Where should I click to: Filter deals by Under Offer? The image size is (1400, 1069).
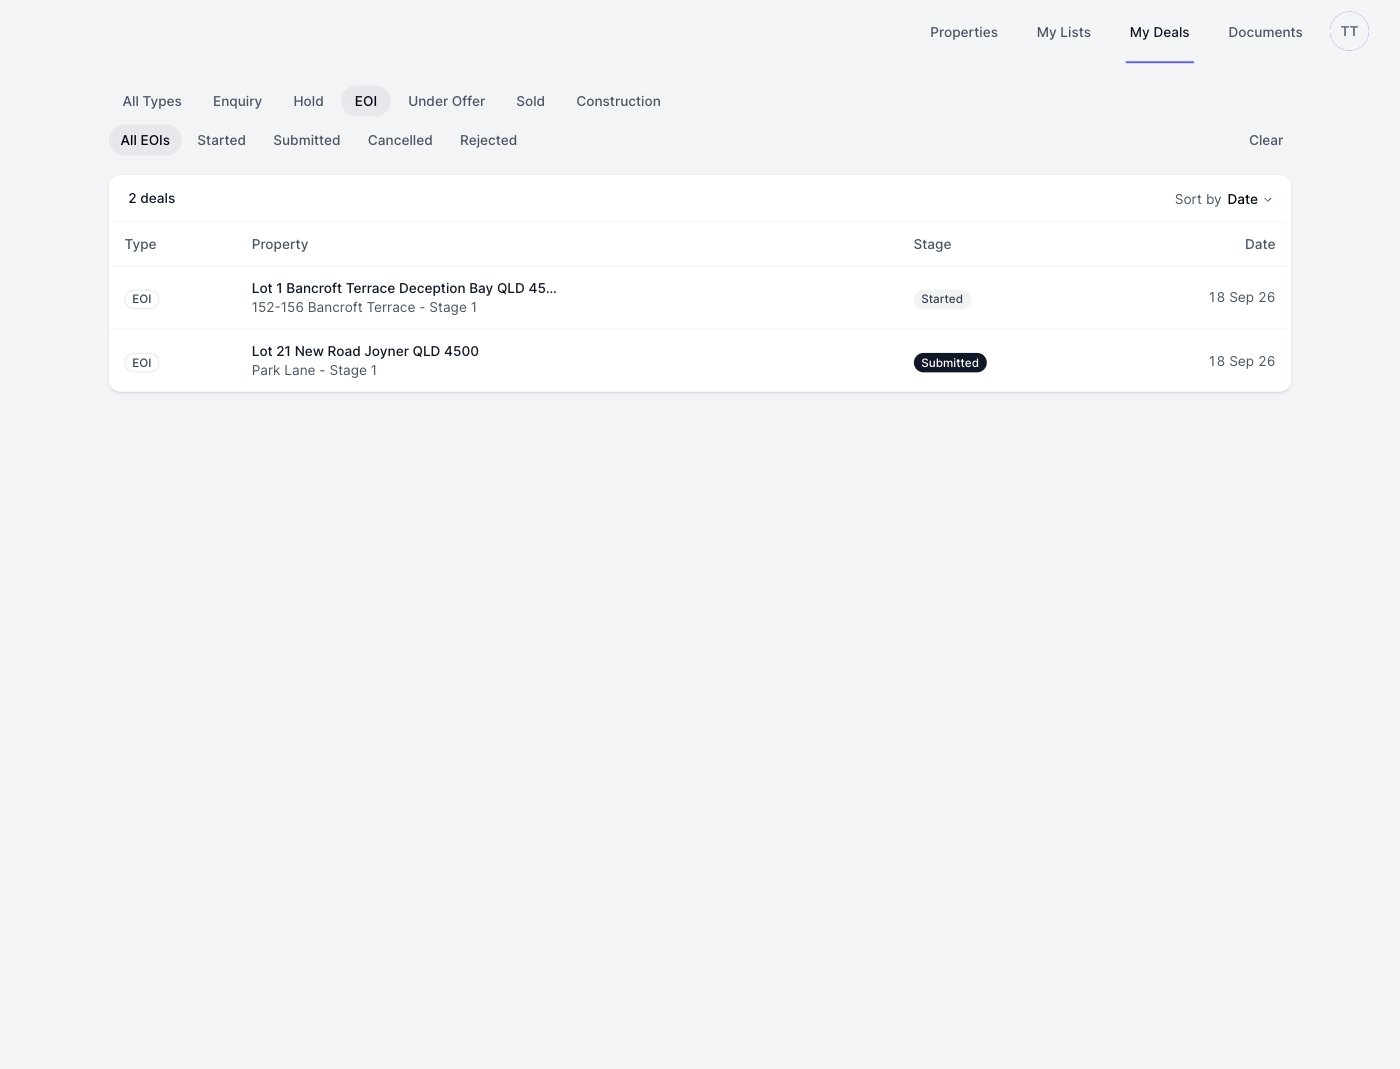(x=446, y=101)
